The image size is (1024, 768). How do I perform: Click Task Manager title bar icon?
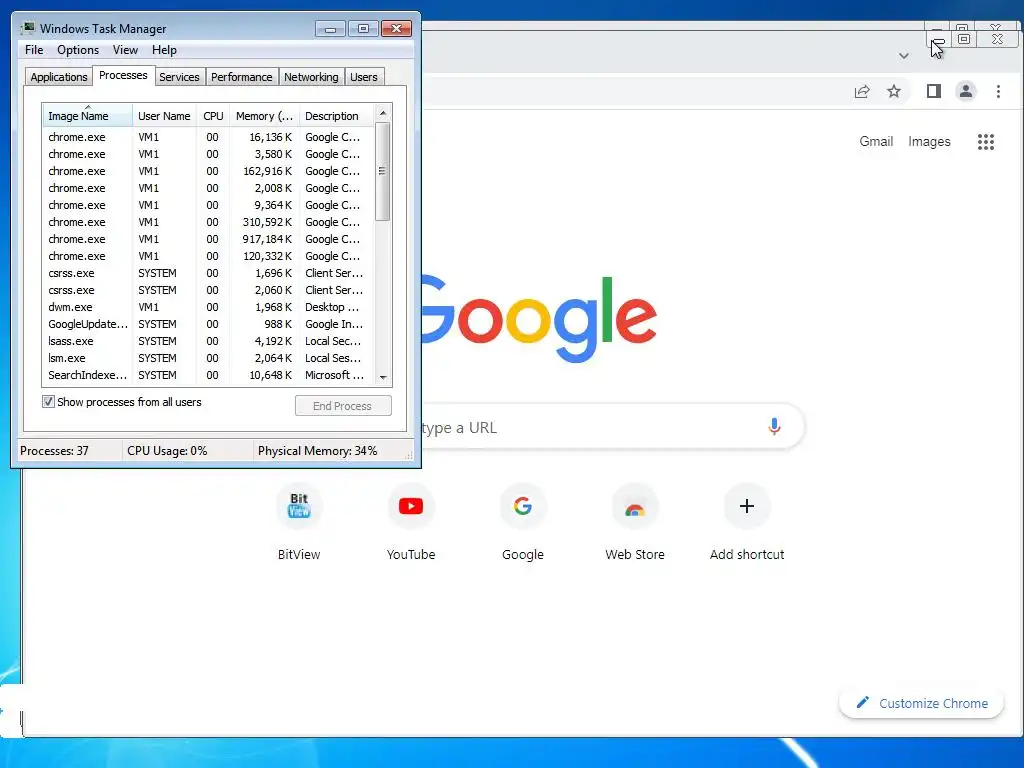pyautogui.click(x=28, y=28)
